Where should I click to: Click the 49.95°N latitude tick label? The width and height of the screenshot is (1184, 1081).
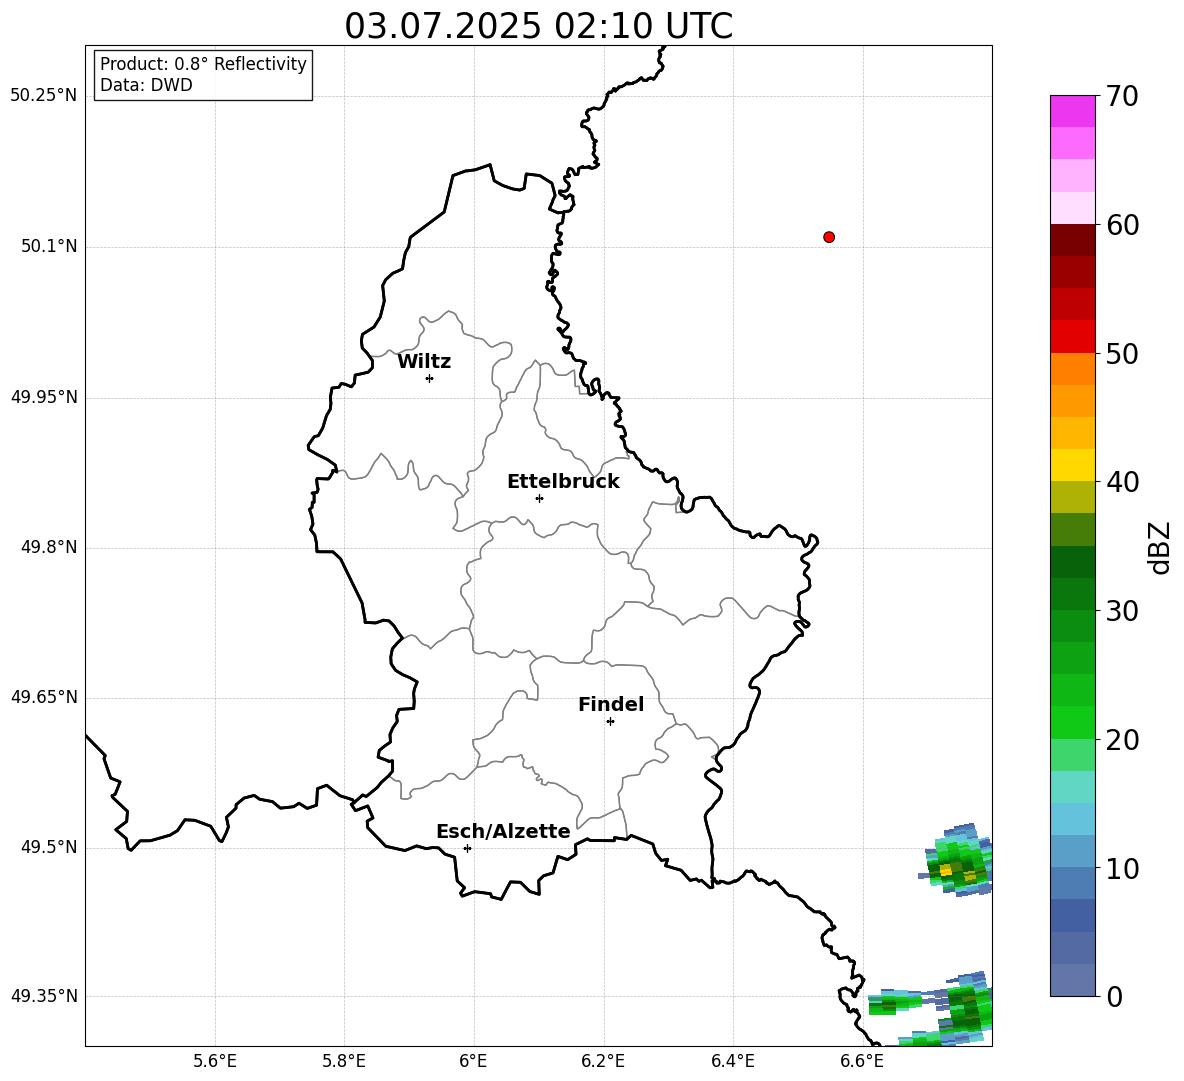click(43, 396)
